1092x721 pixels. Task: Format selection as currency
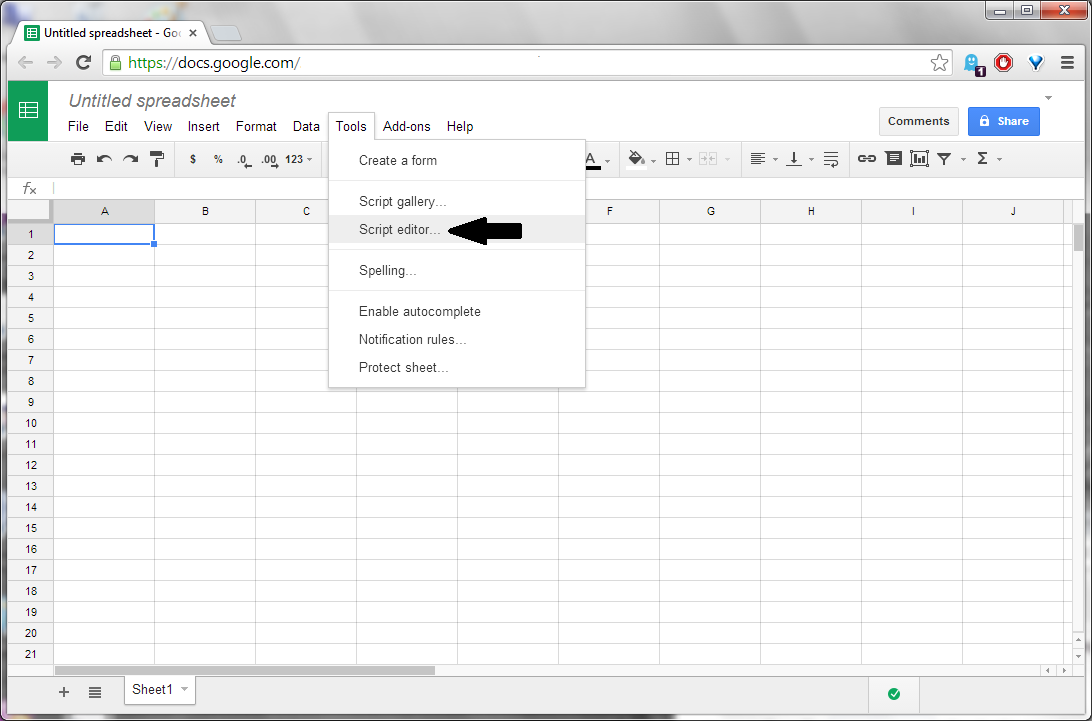click(x=193, y=158)
